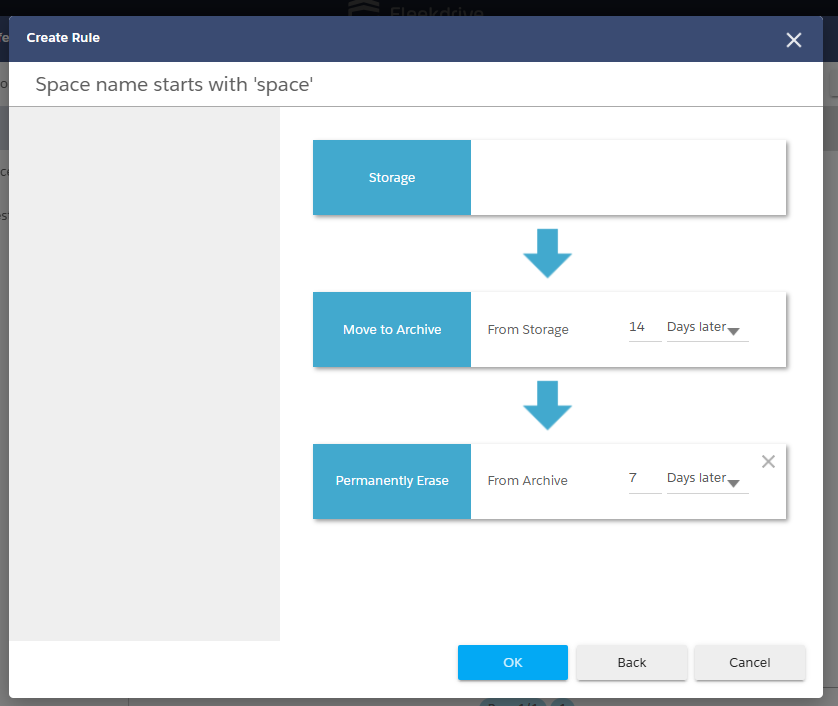Click the Create Rule title bar text
The height and width of the screenshot is (706, 838).
tap(63, 38)
